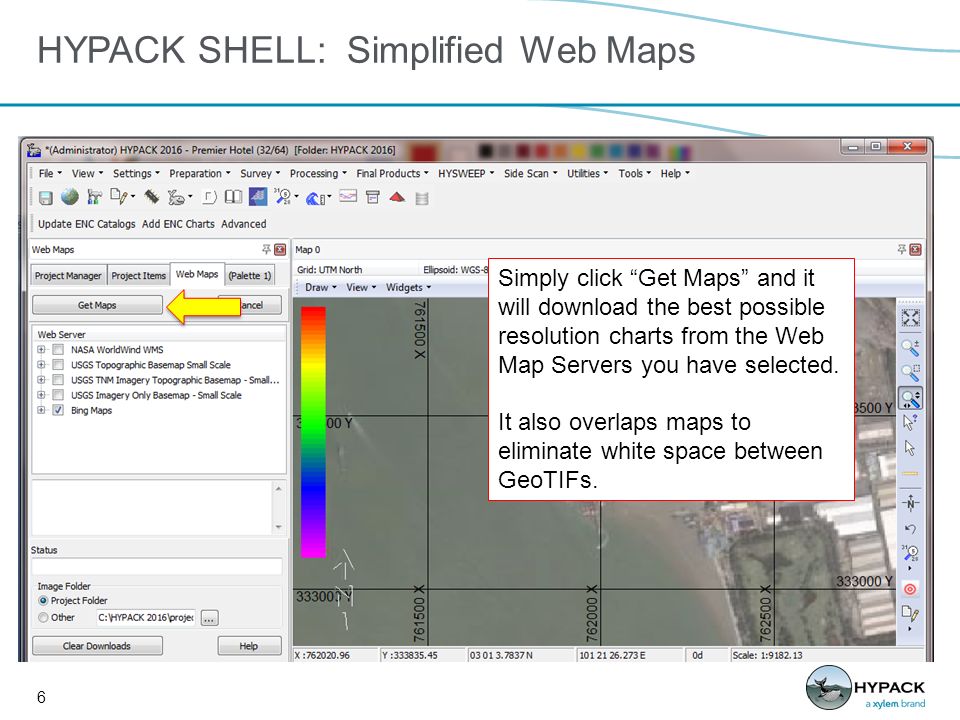Toggle USGS Topographic Basemap Small Scale checkbox

click(x=58, y=365)
